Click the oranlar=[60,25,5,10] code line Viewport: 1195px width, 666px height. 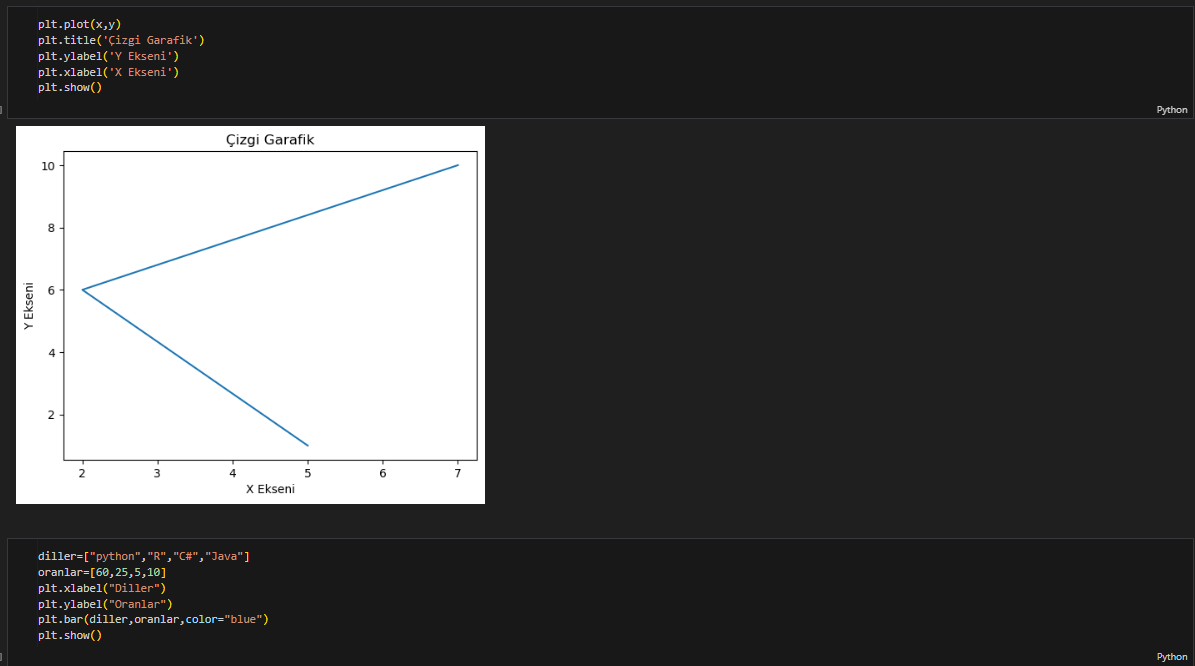point(102,572)
